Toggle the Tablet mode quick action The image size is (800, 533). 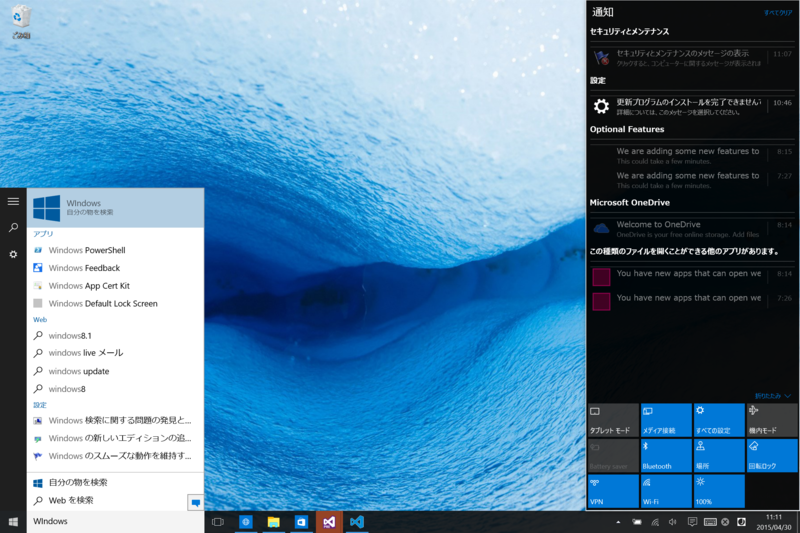613,420
